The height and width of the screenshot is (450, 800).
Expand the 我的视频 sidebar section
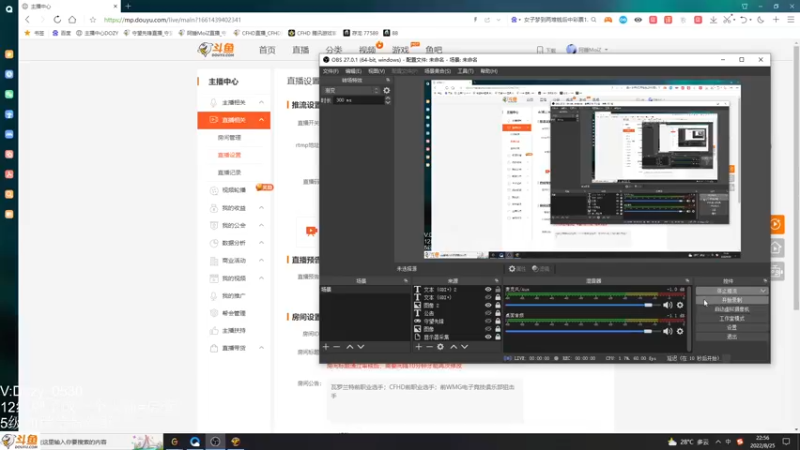261,278
